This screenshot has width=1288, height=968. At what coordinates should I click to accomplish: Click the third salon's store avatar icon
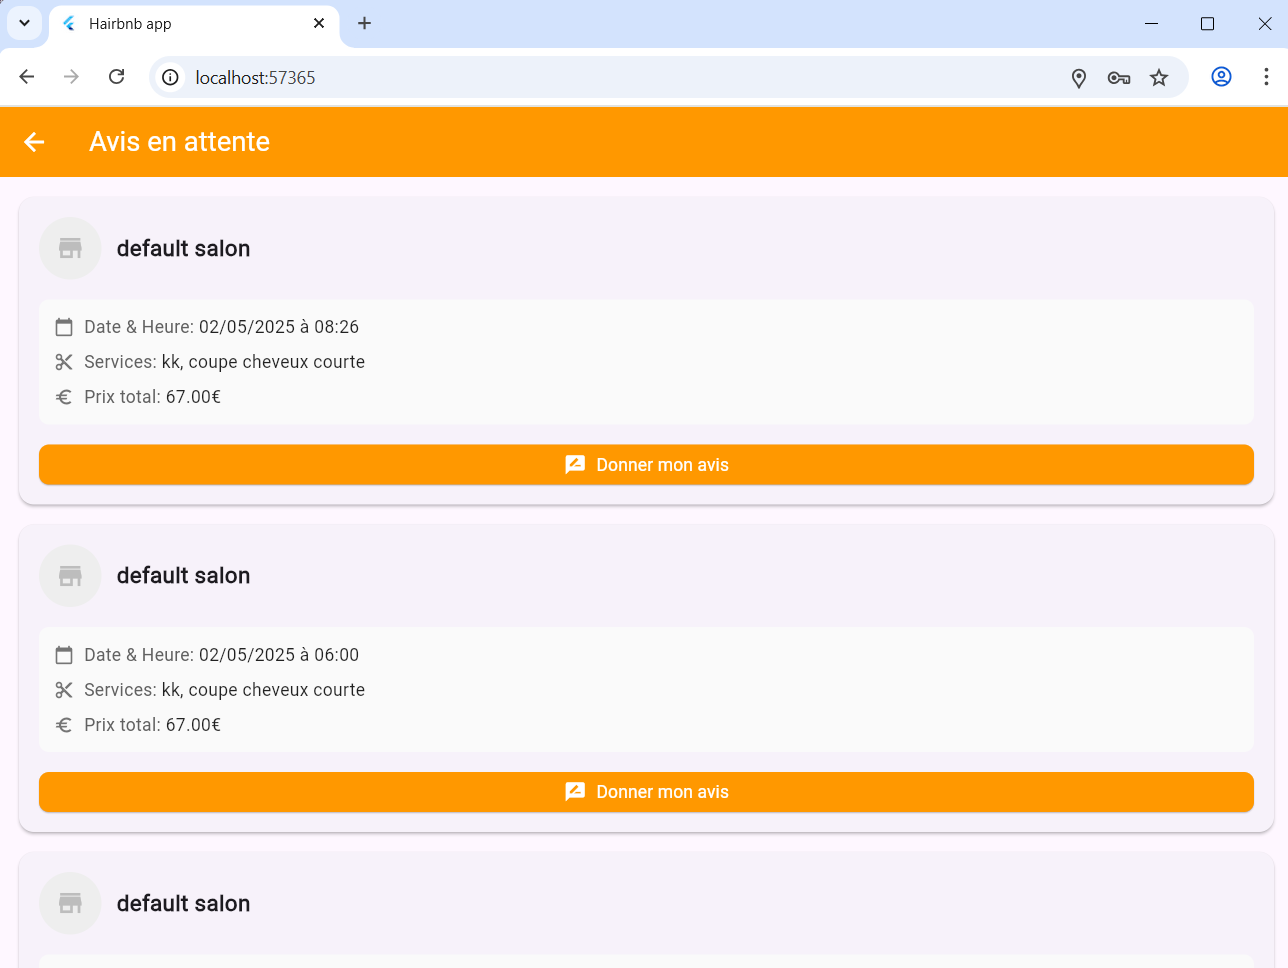tap(70, 903)
